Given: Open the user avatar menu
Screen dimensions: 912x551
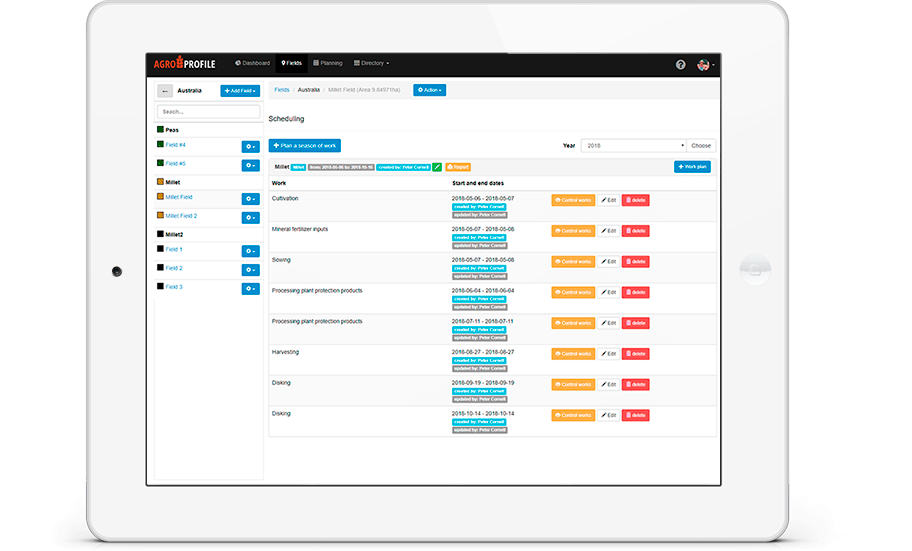Looking at the screenshot, I should click(x=705, y=64).
